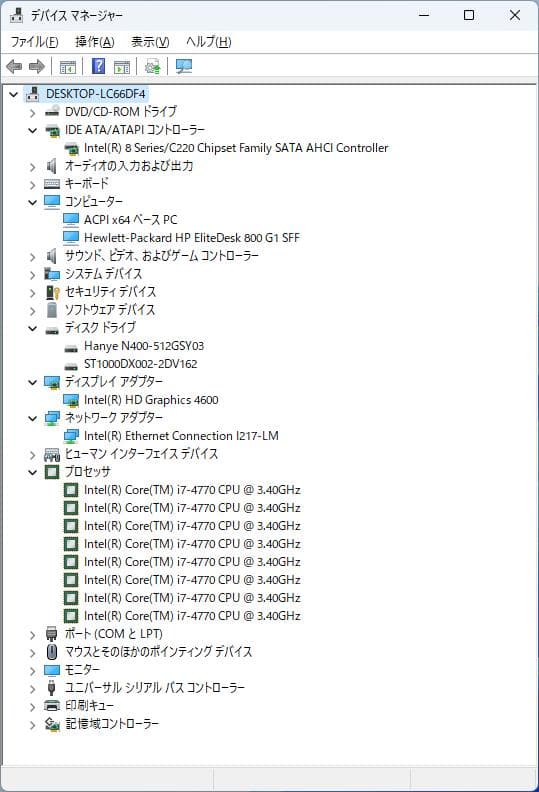Expand the ソフトウェア デバイス category
The height and width of the screenshot is (792, 539).
(33, 310)
